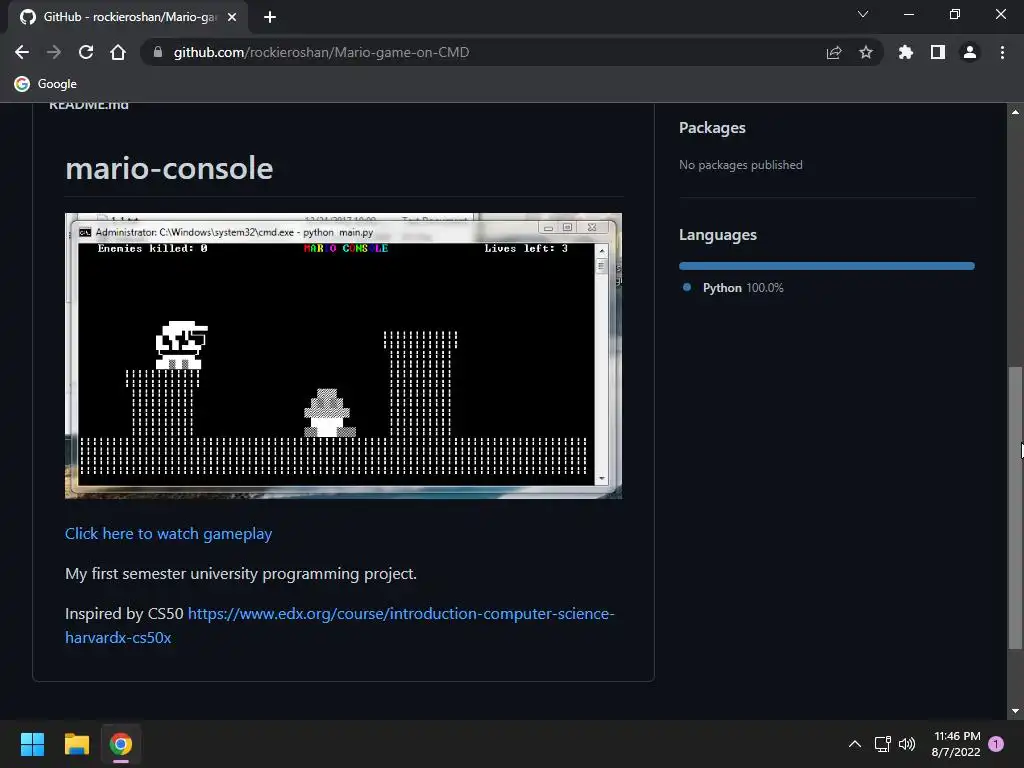Open the clock showing 11:46 PM
1024x768 pixels.
[956, 744]
